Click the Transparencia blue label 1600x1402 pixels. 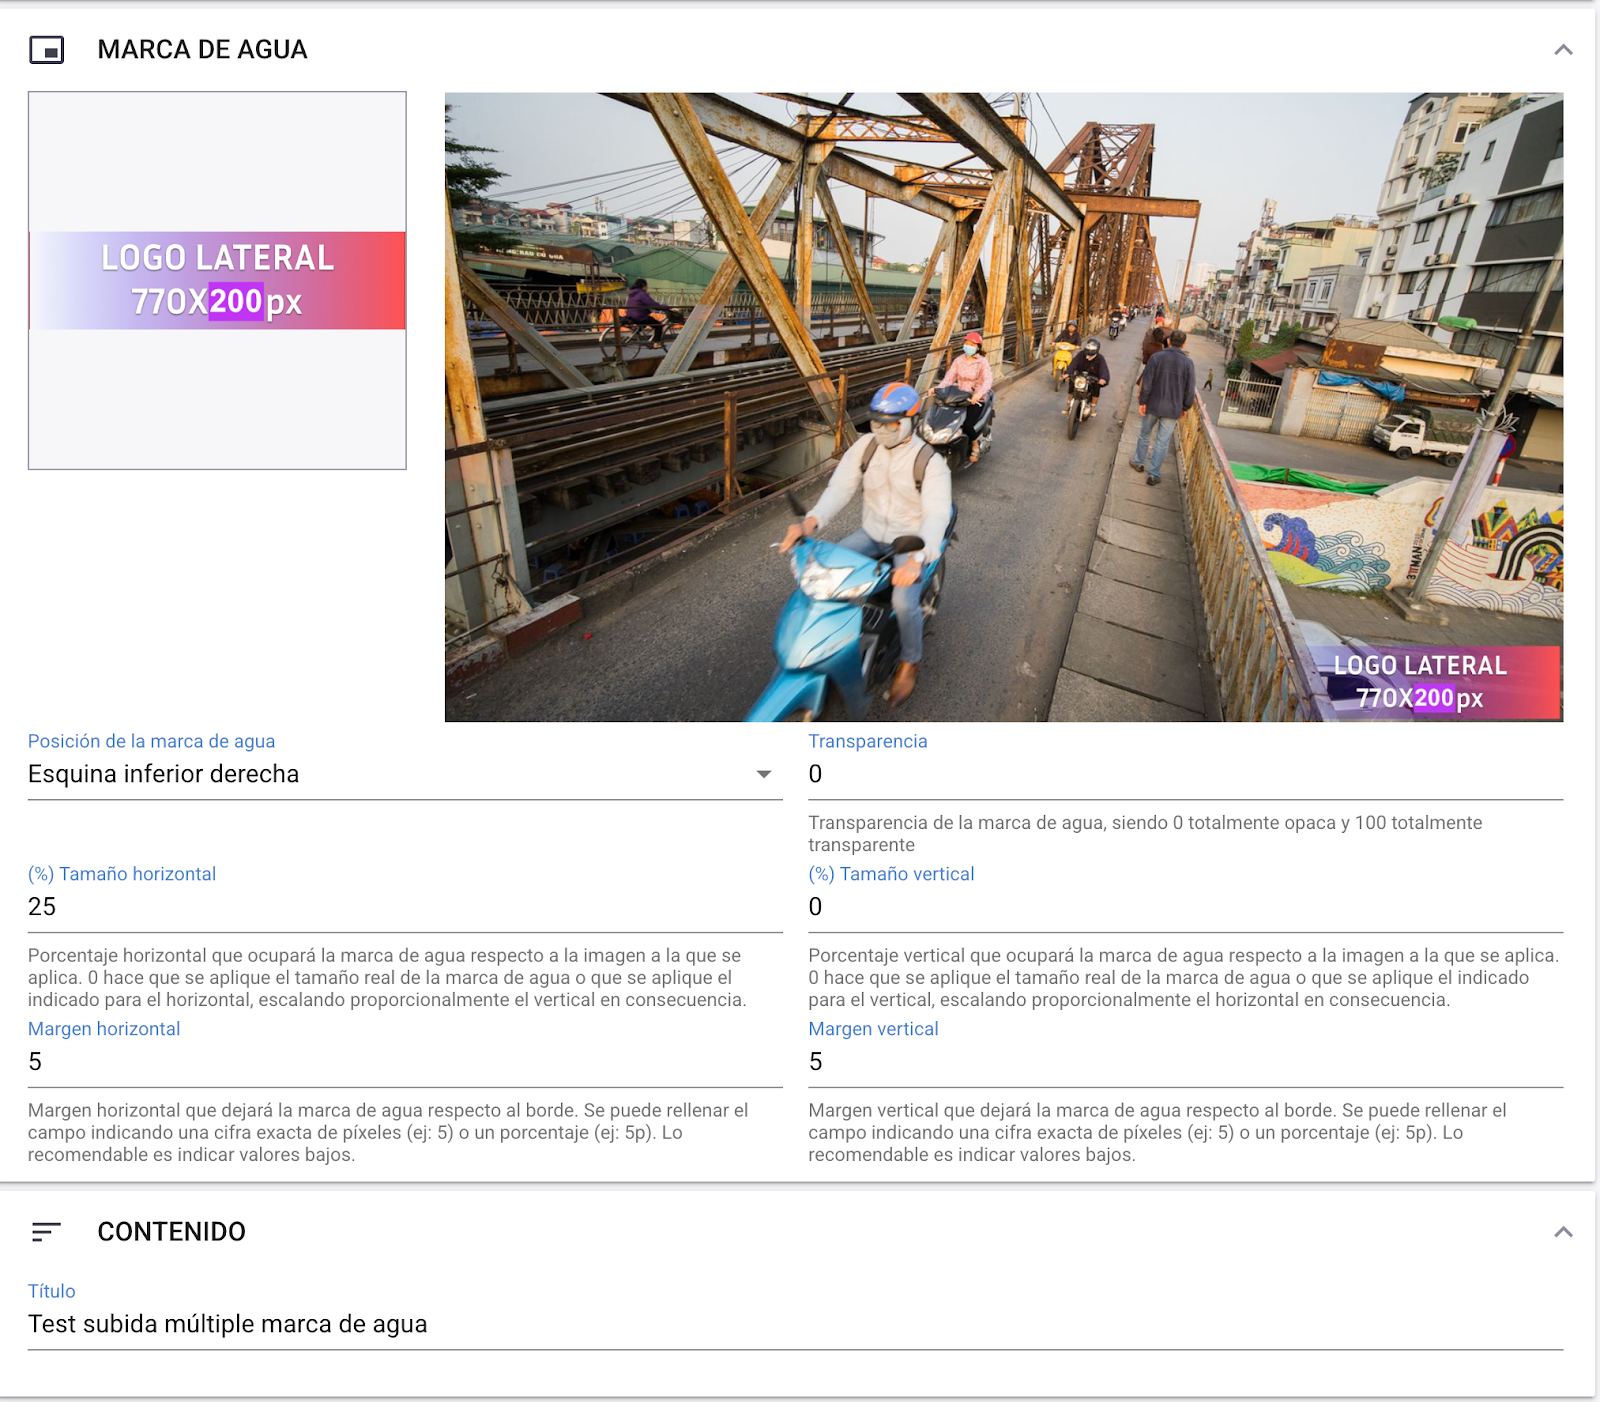coord(868,741)
